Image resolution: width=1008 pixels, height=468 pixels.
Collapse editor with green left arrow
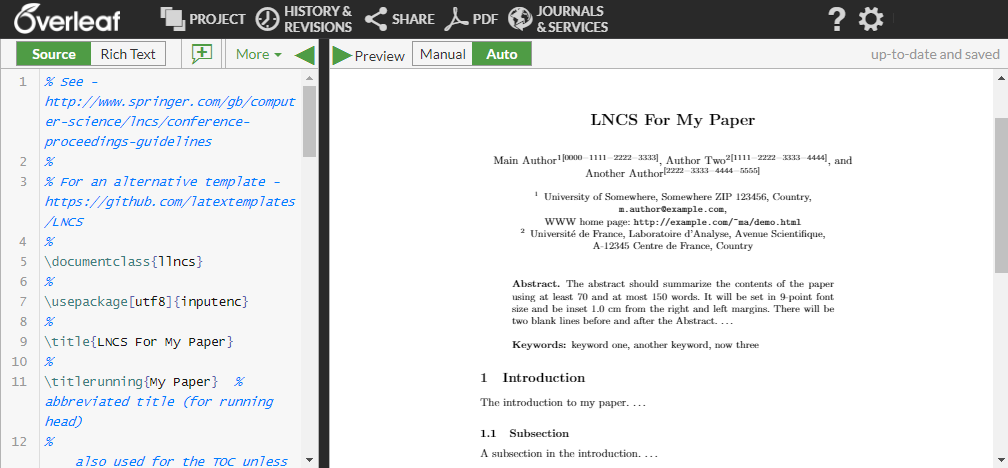coord(305,55)
